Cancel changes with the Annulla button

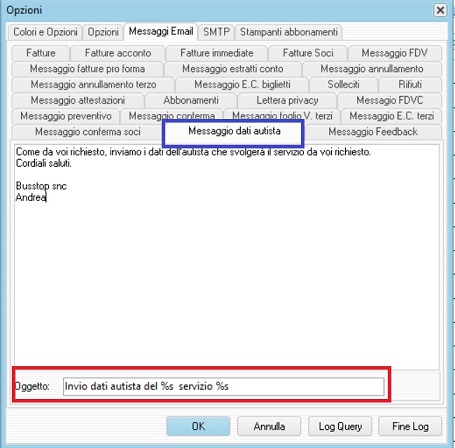coord(269,426)
